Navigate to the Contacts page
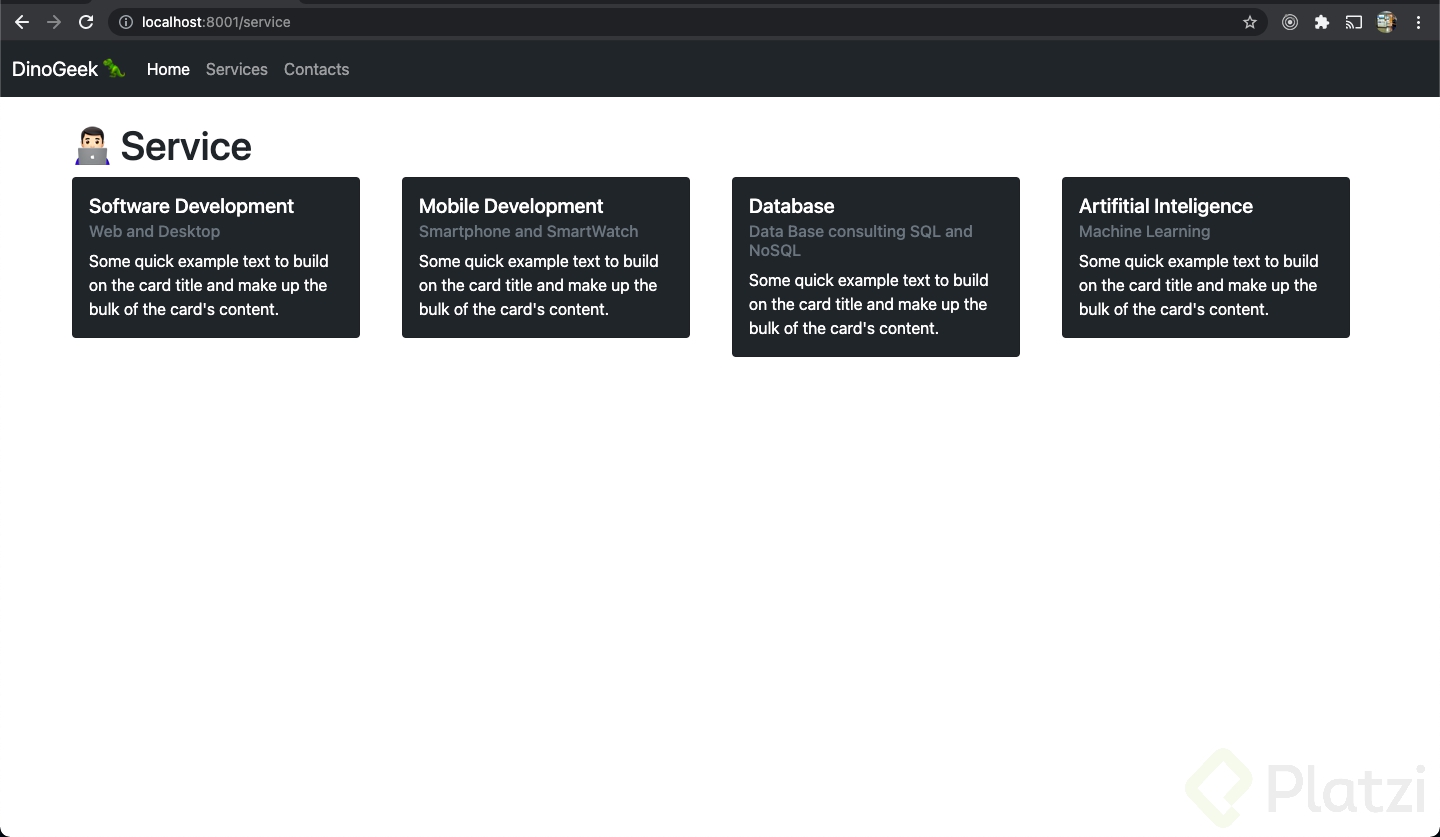1440x837 pixels. (x=316, y=69)
